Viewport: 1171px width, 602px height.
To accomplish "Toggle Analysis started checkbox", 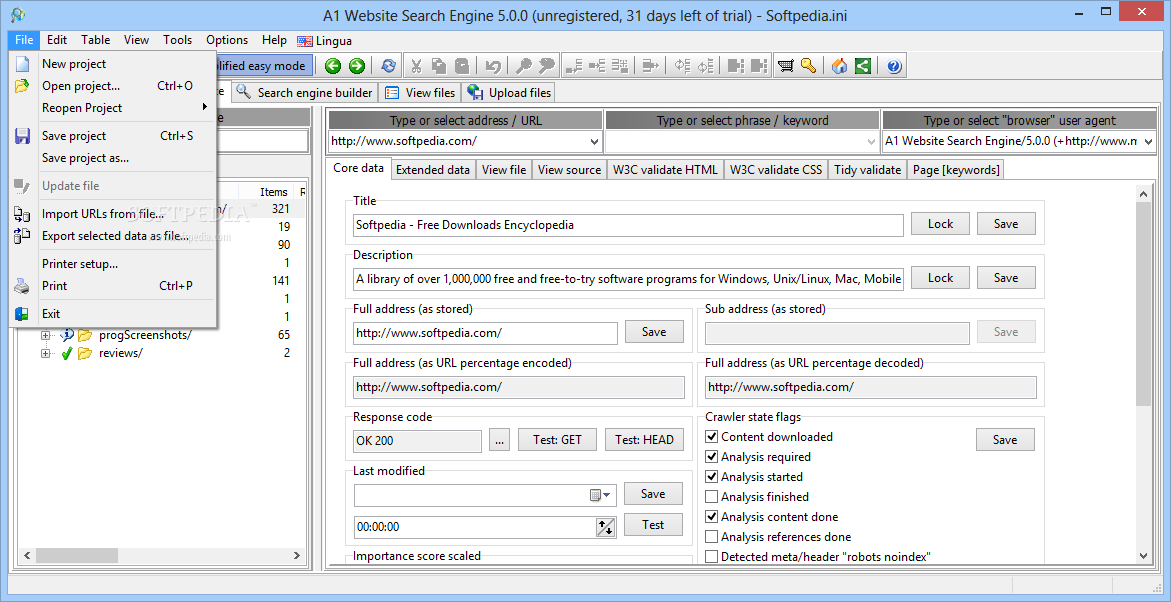I will click(712, 477).
